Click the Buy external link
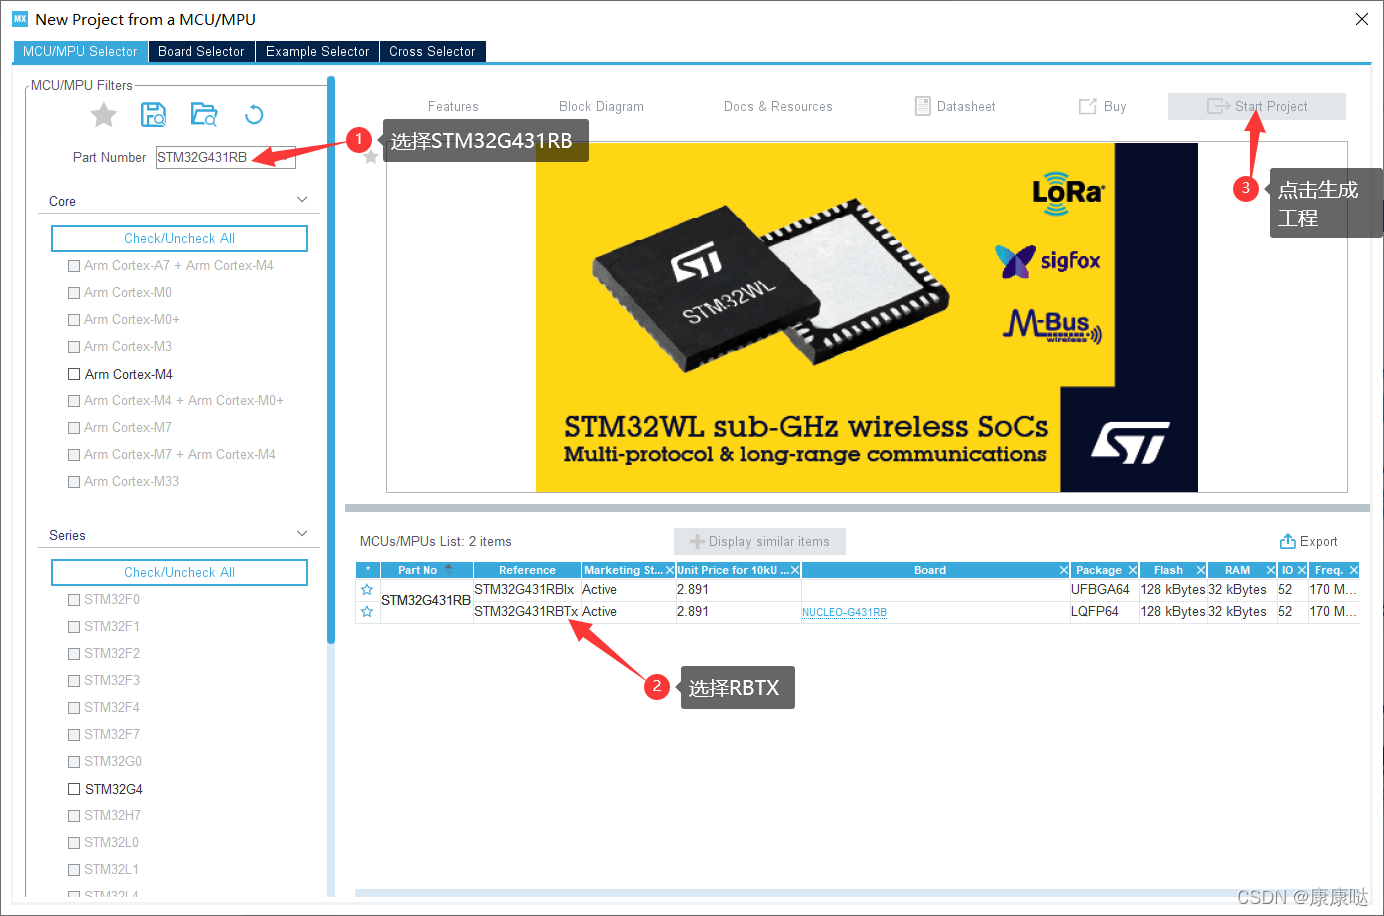Screen dimensions: 1384x916 1102,106
